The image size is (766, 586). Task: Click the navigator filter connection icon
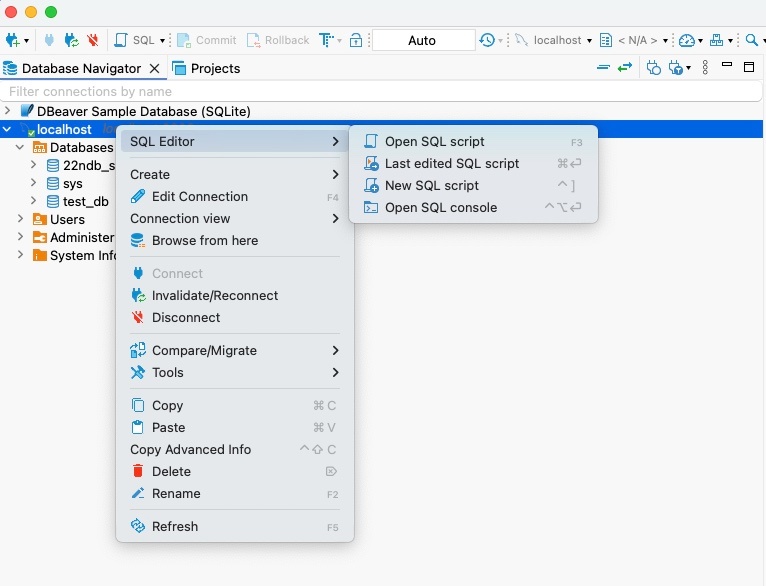(x=676, y=67)
